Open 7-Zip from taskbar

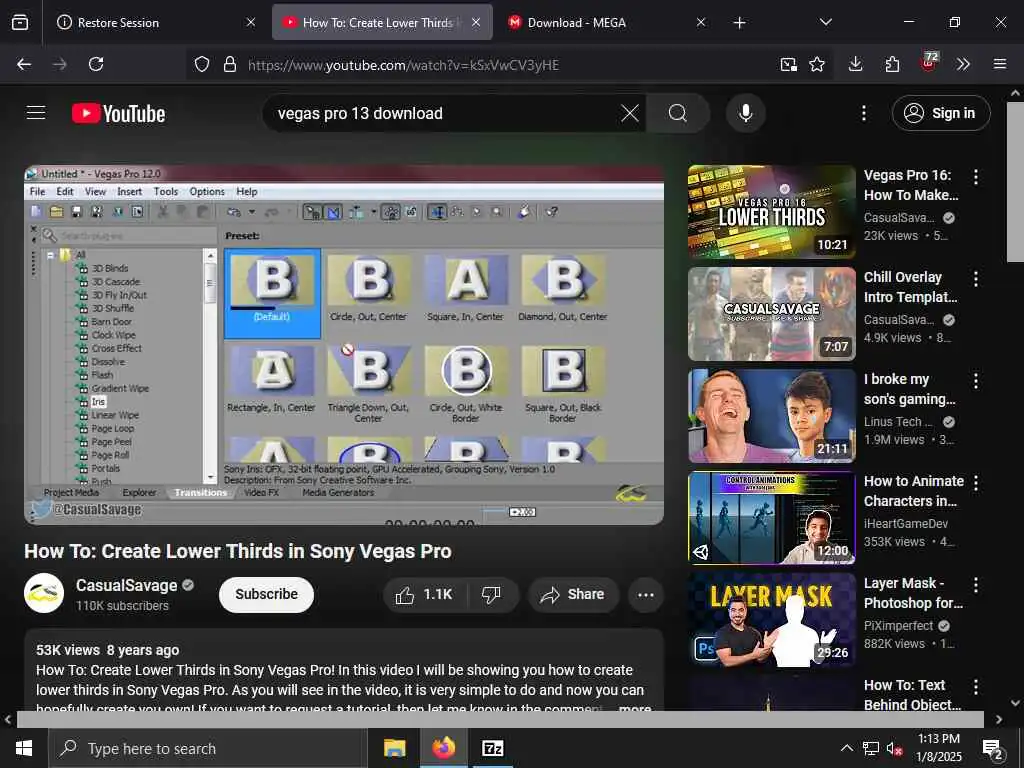click(492, 748)
